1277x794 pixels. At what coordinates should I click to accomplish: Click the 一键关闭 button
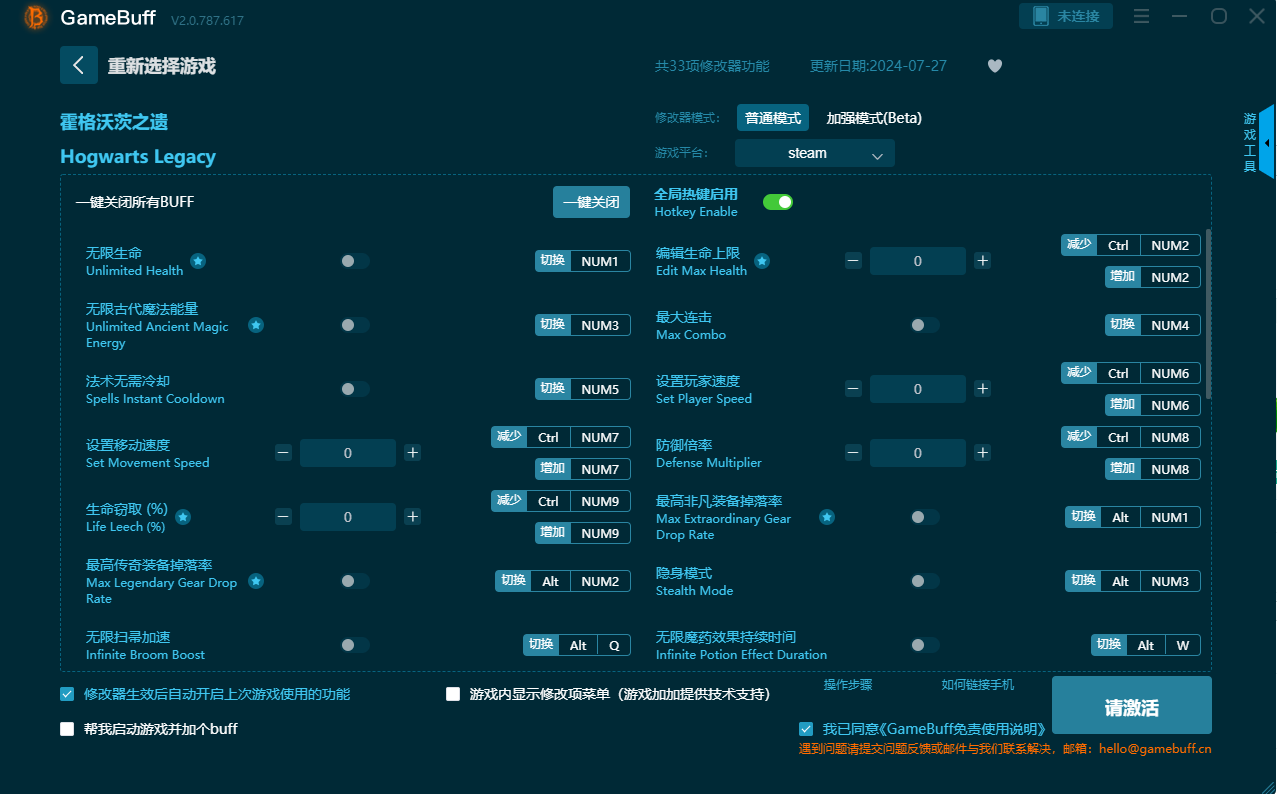point(592,202)
